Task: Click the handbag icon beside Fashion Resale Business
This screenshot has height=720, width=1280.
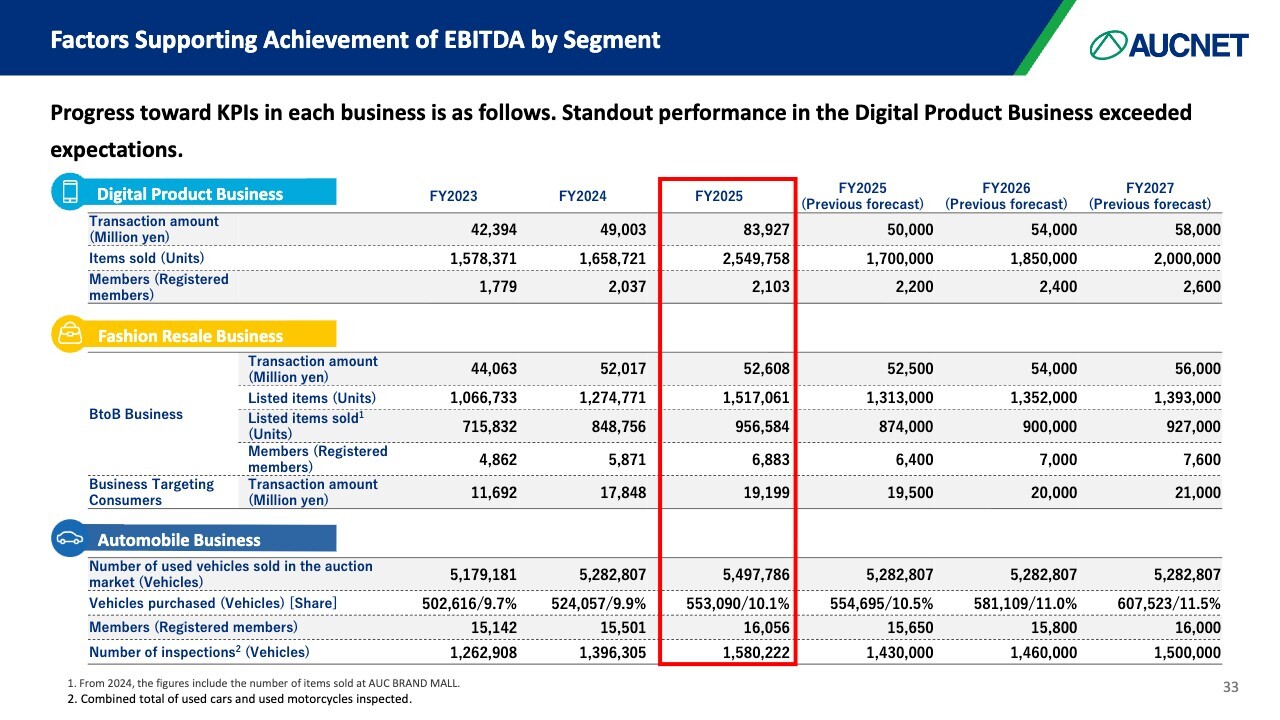Action: [70, 335]
